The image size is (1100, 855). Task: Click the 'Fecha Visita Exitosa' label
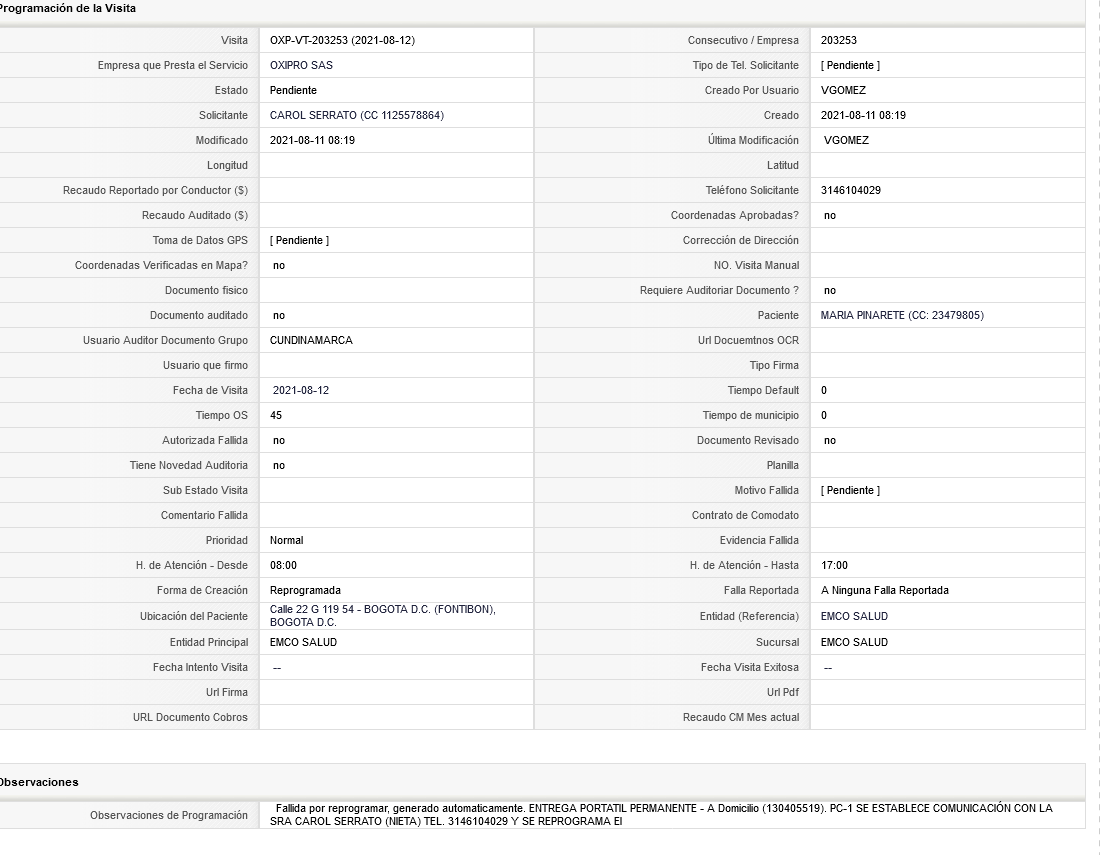[749, 668]
